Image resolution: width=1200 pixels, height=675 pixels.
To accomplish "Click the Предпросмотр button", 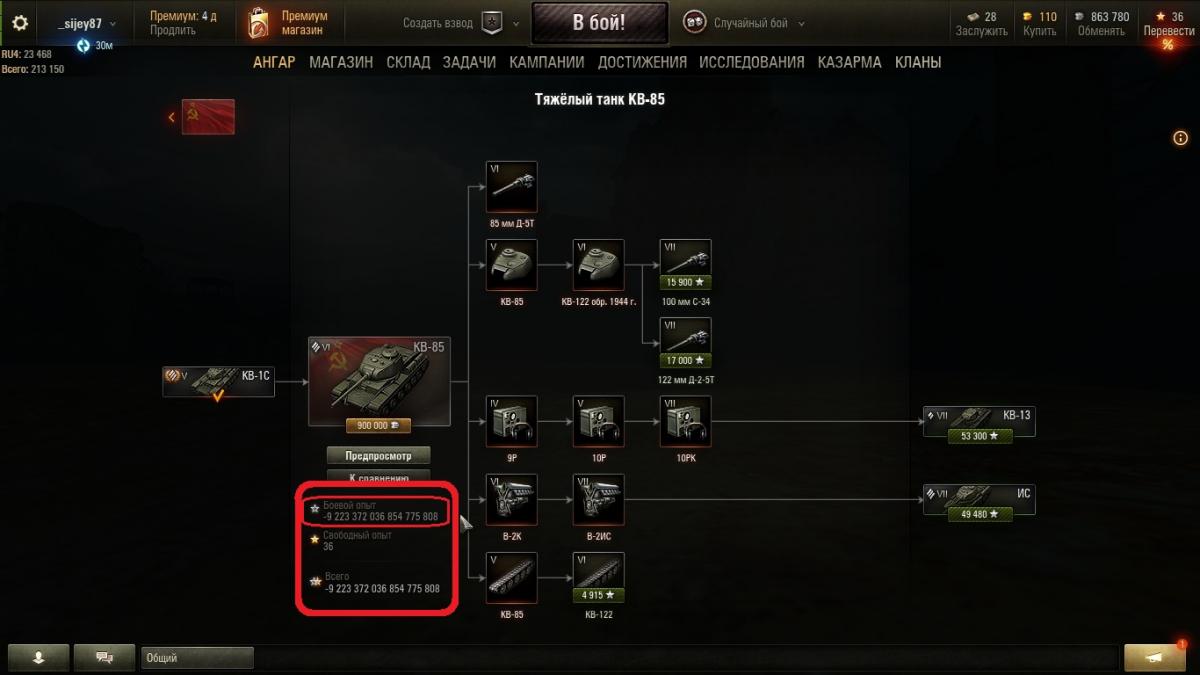I will [379, 455].
